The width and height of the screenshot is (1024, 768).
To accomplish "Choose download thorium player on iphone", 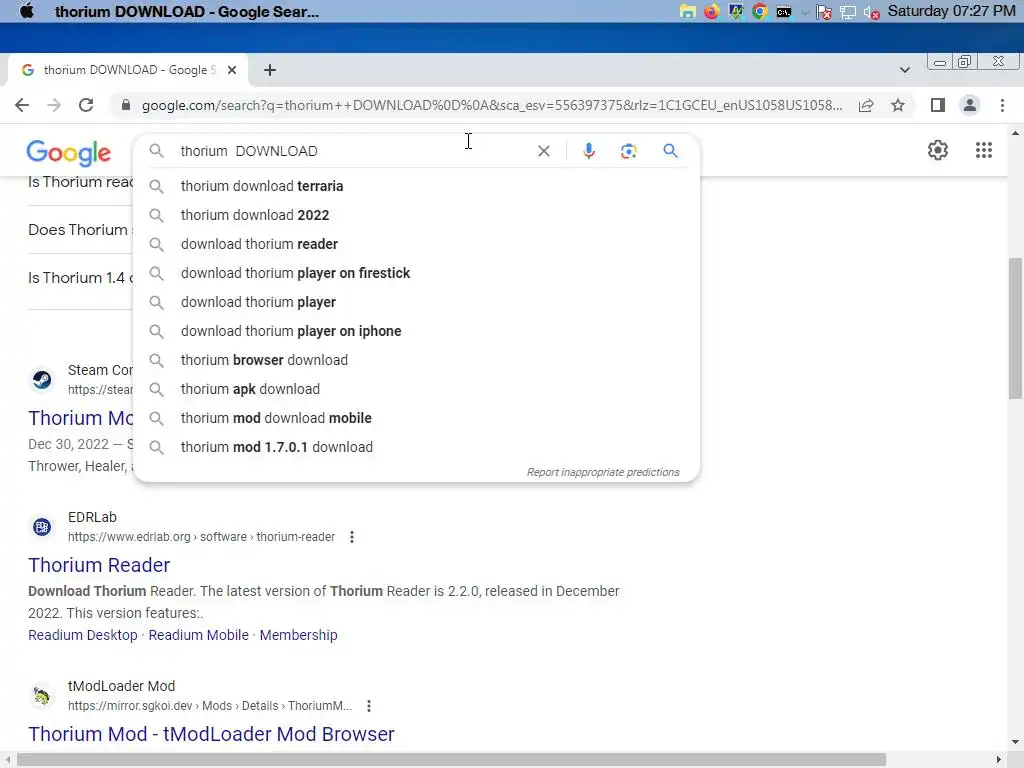I will pyautogui.click(x=416, y=331).
